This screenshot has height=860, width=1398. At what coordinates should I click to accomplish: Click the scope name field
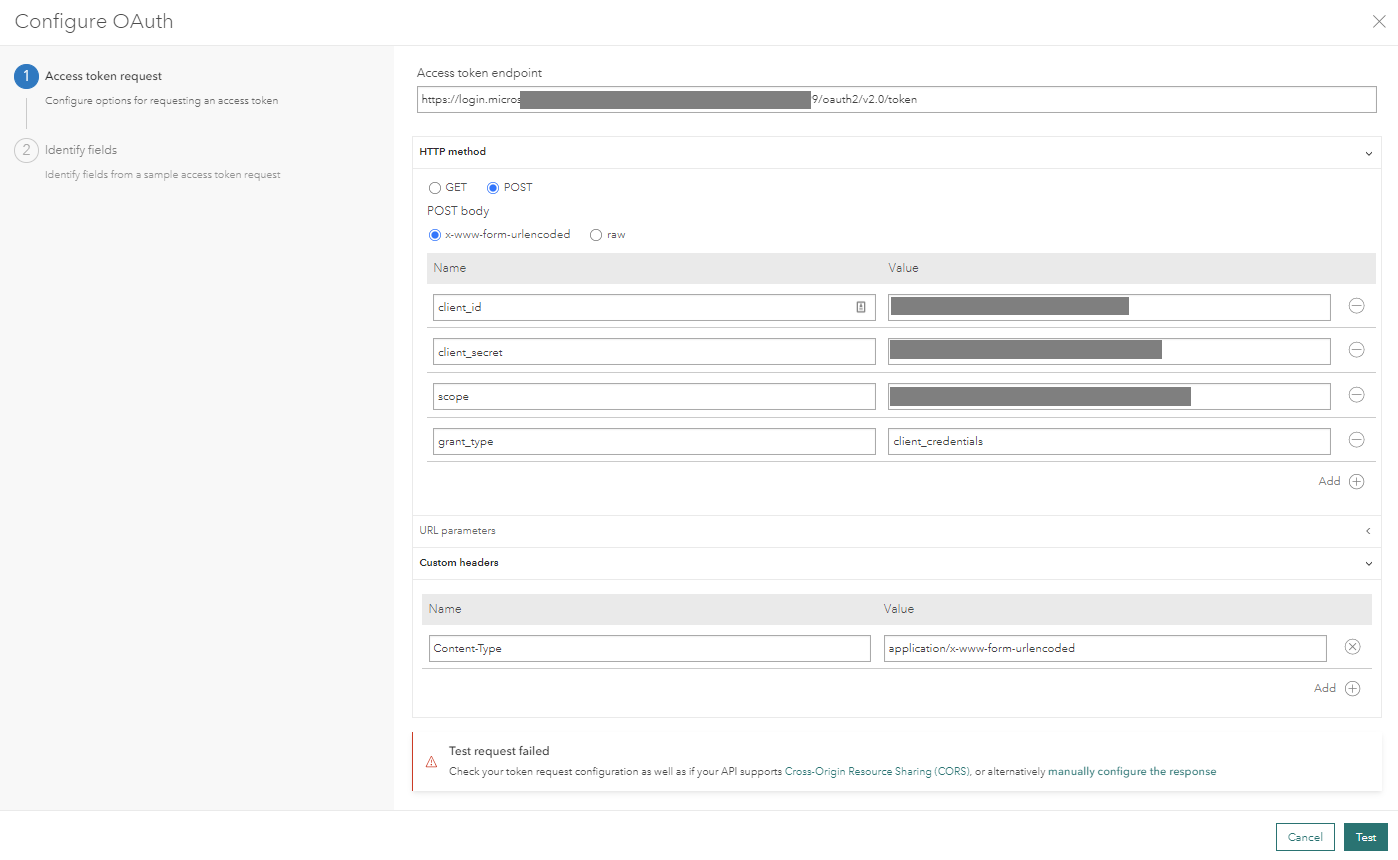[x=654, y=396]
